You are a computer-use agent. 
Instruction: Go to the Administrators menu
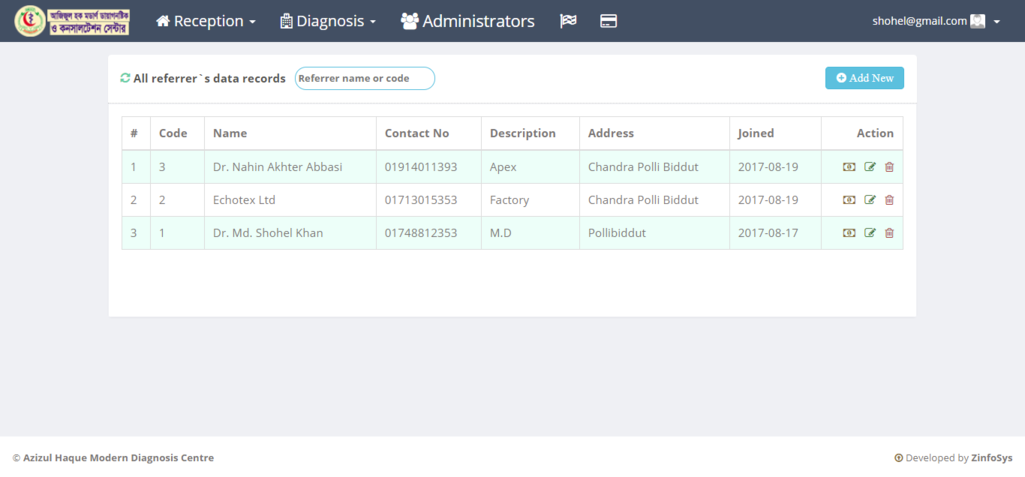[x=467, y=21]
